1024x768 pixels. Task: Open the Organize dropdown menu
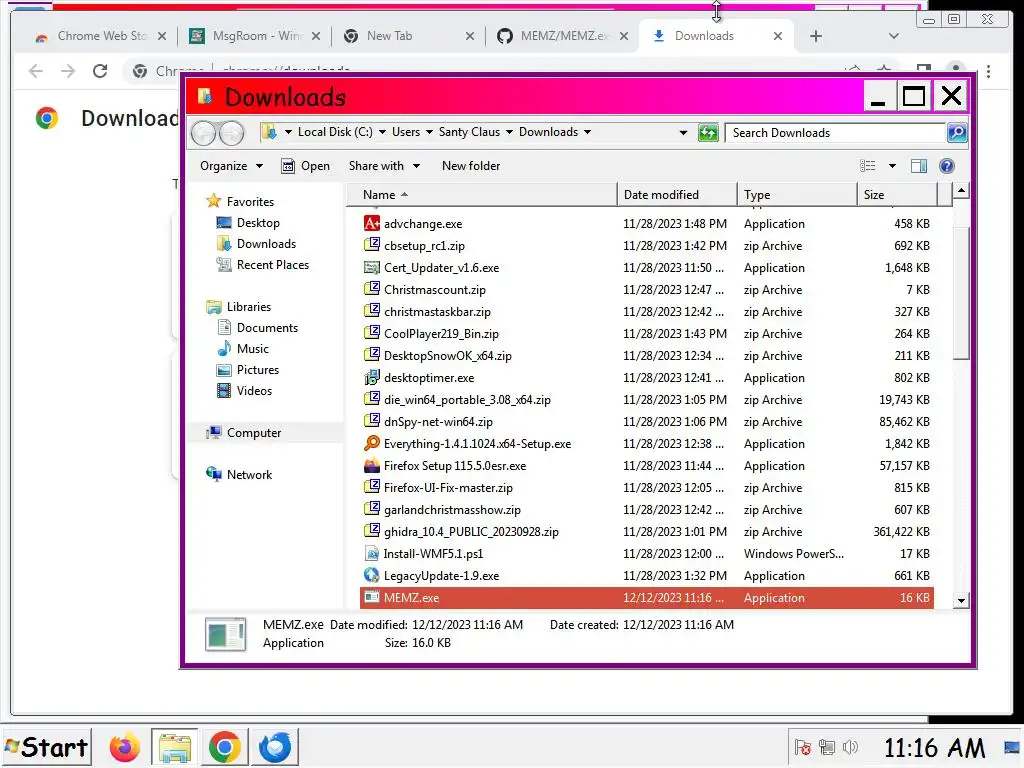(x=231, y=166)
